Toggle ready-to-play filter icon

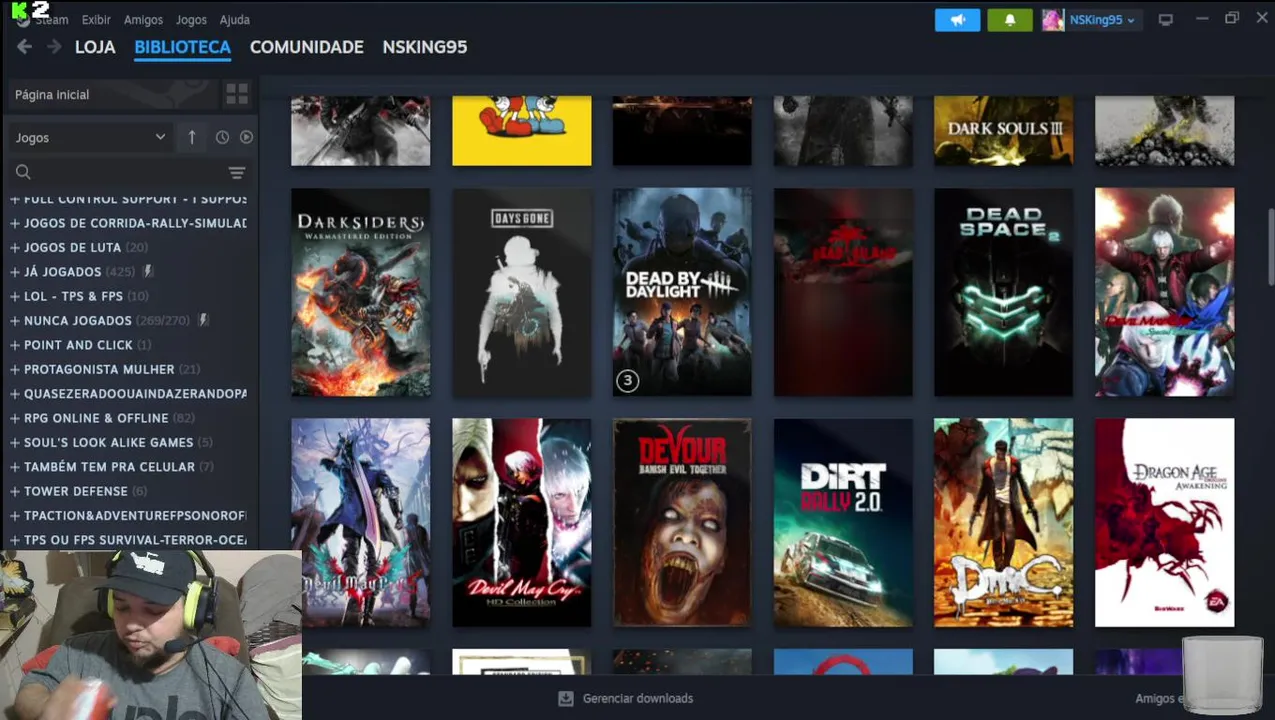(246, 137)
